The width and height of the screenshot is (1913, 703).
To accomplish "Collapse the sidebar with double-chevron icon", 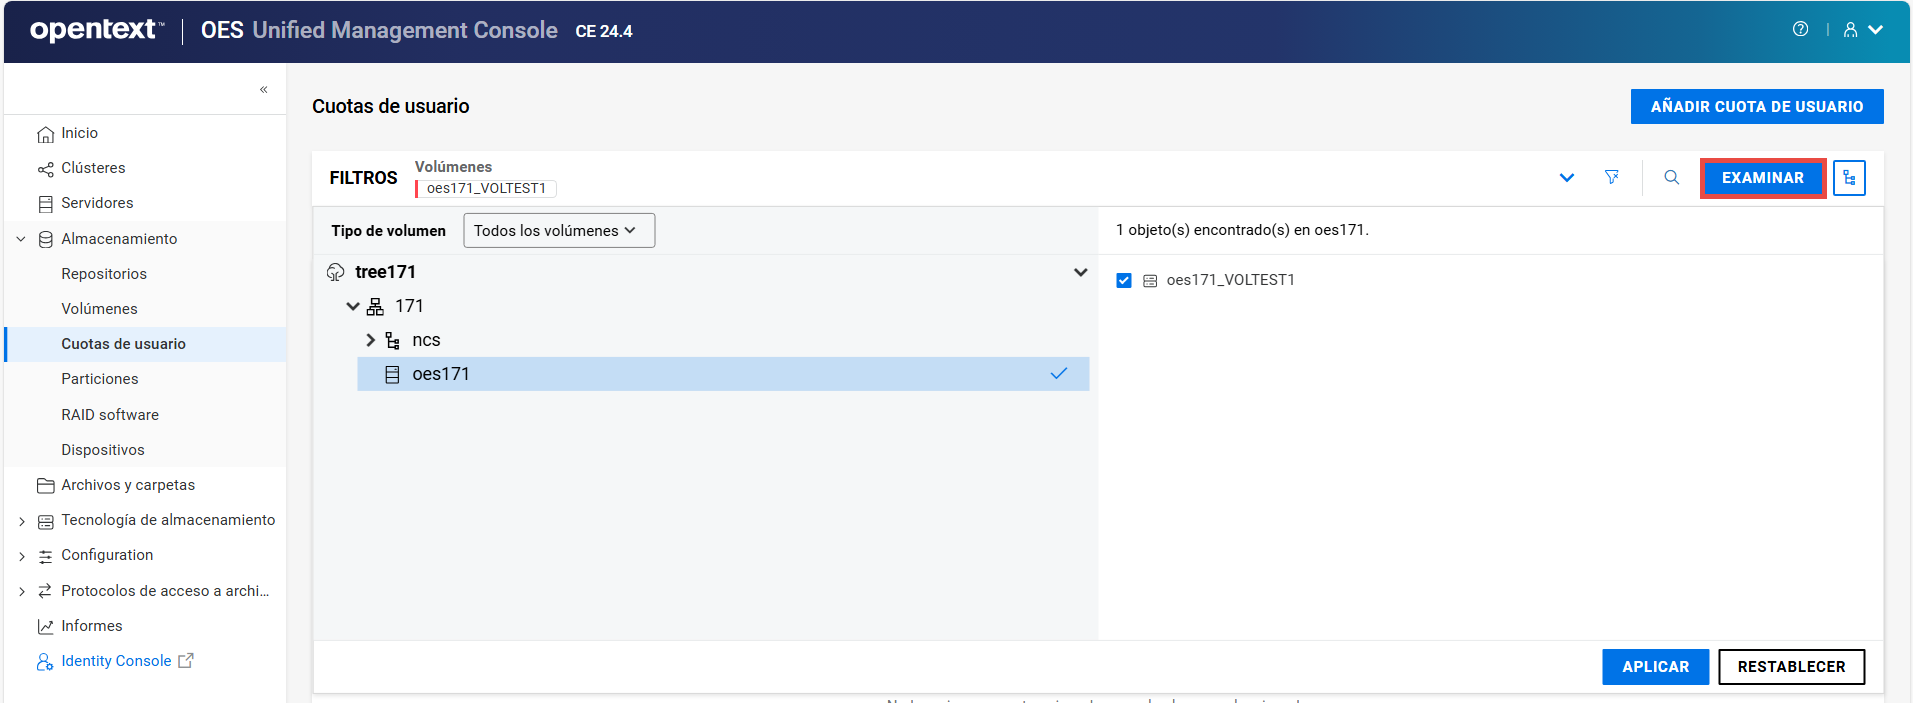I will 264,89.
